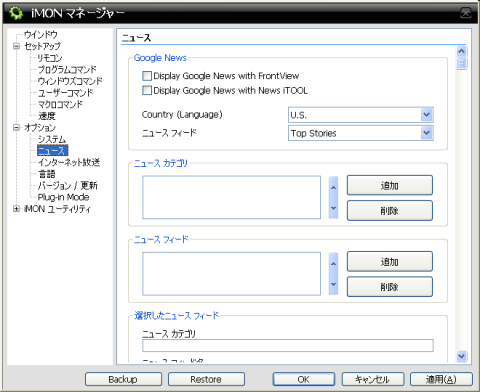Click 追加 button in ニュース フィード group
The height and width of the screenshot is (392, 480).
[x=390, y=262]
